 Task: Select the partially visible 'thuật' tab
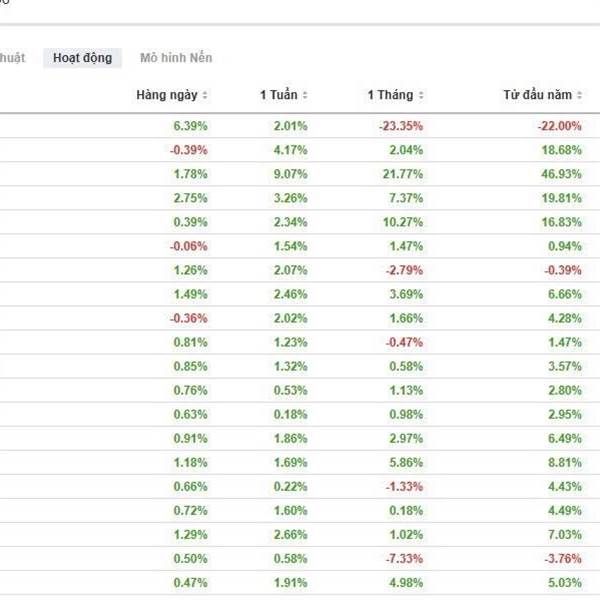click(12, 58)
